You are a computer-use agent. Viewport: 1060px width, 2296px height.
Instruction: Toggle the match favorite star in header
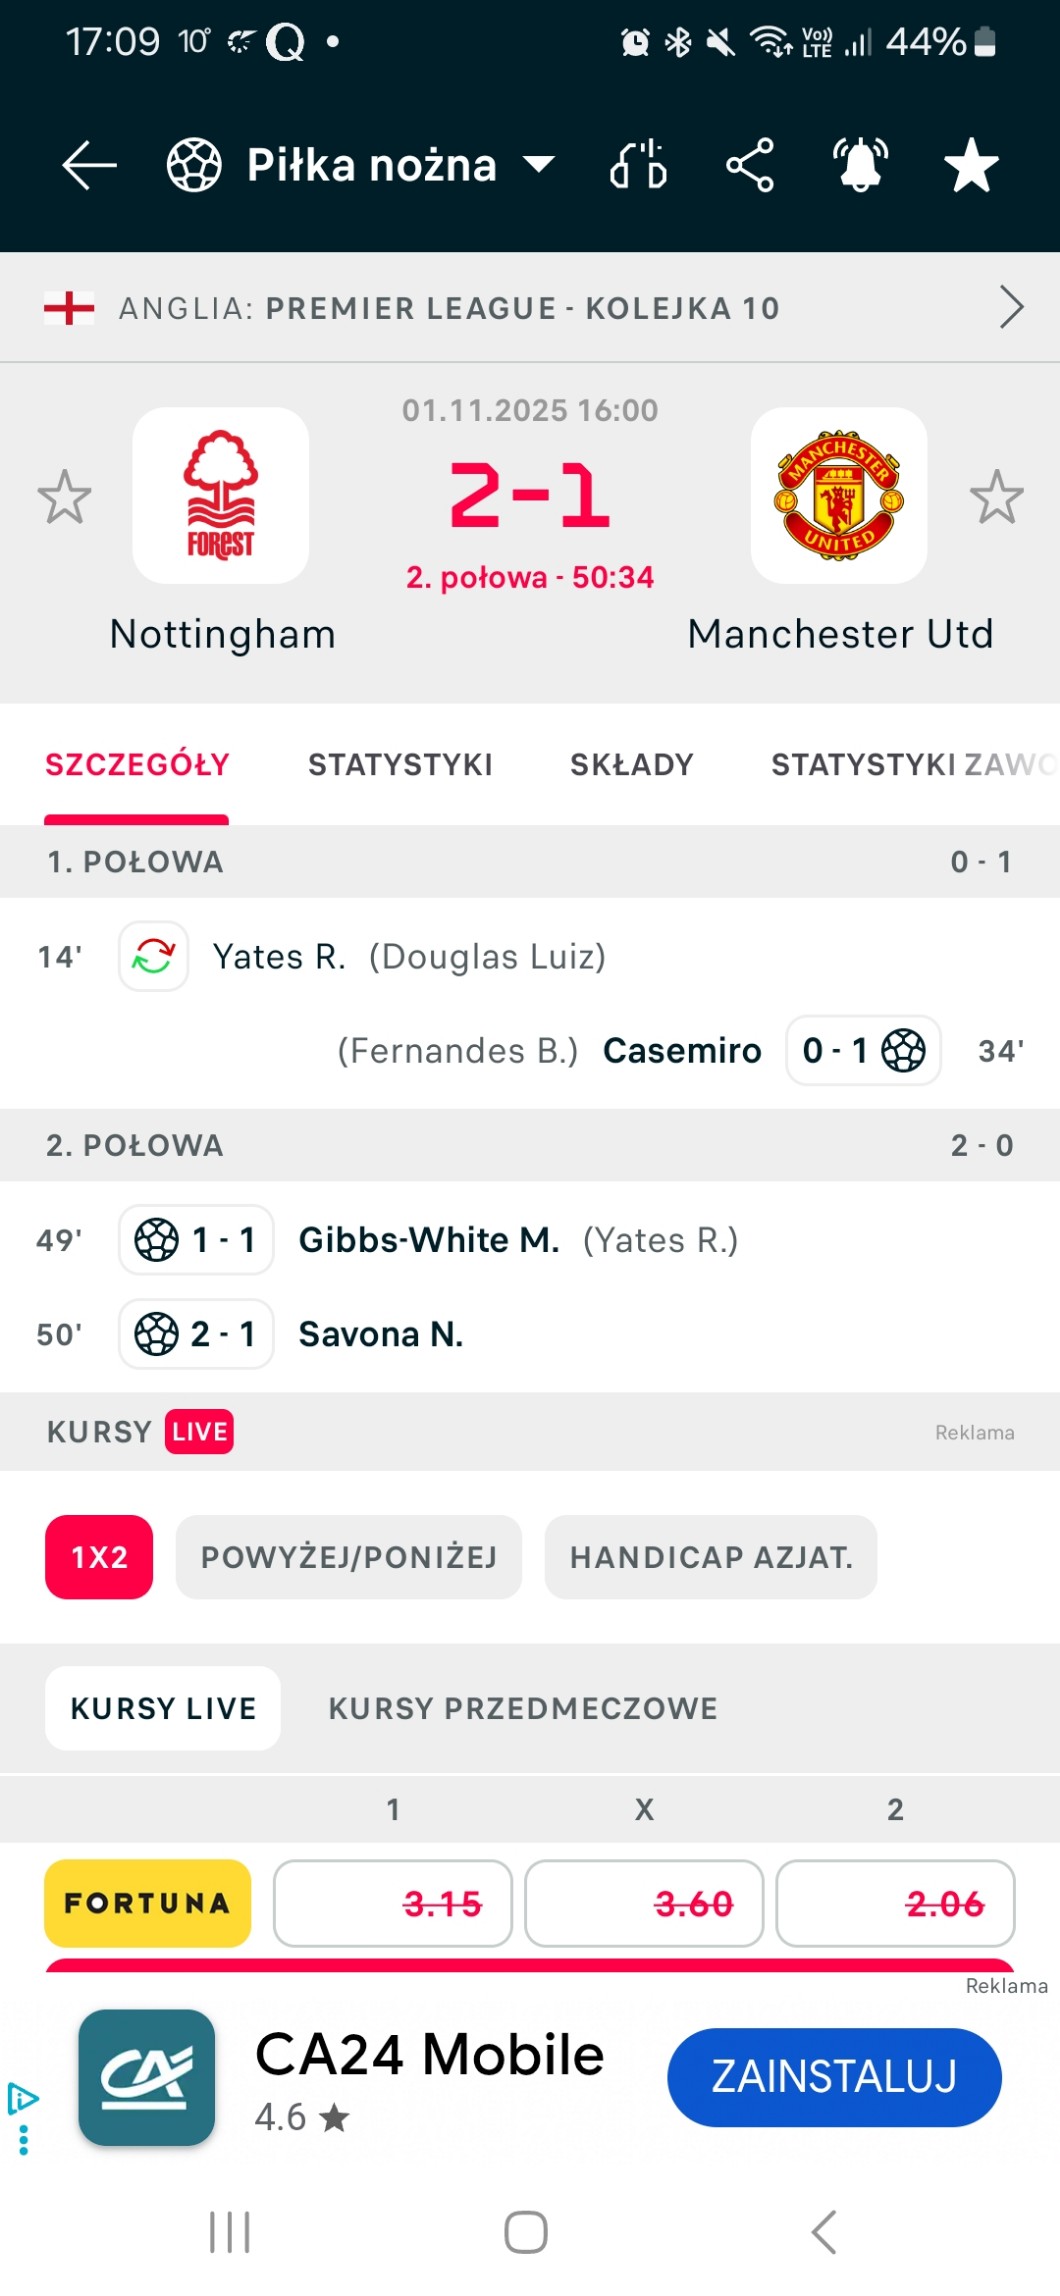click(971, 165)
